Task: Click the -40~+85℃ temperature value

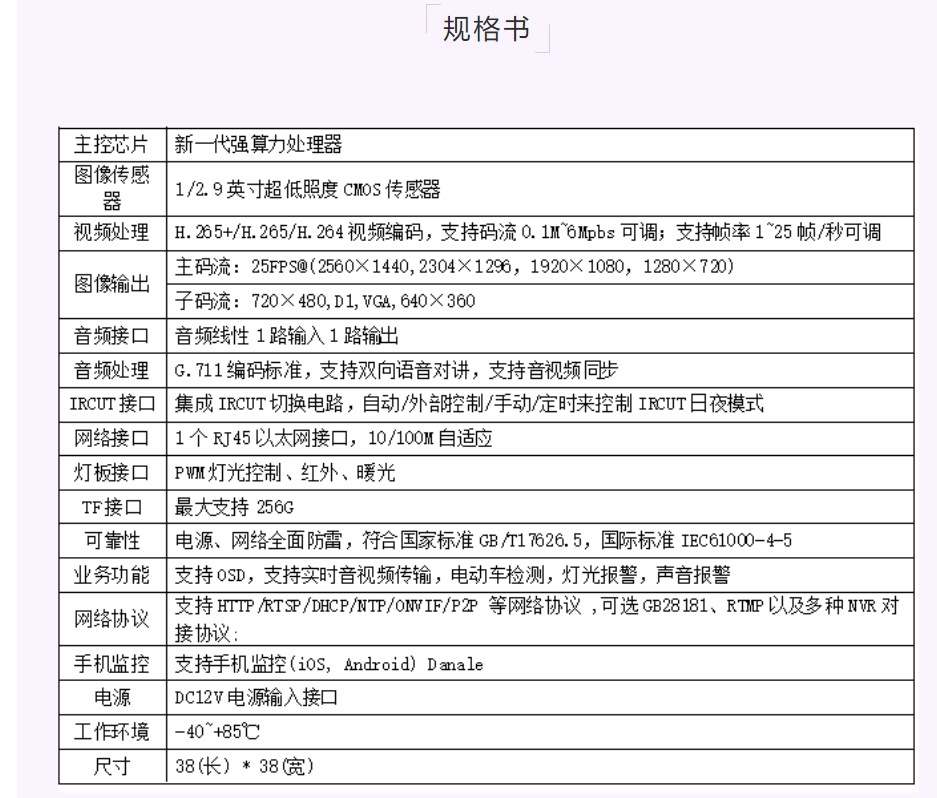Action: 217,732
